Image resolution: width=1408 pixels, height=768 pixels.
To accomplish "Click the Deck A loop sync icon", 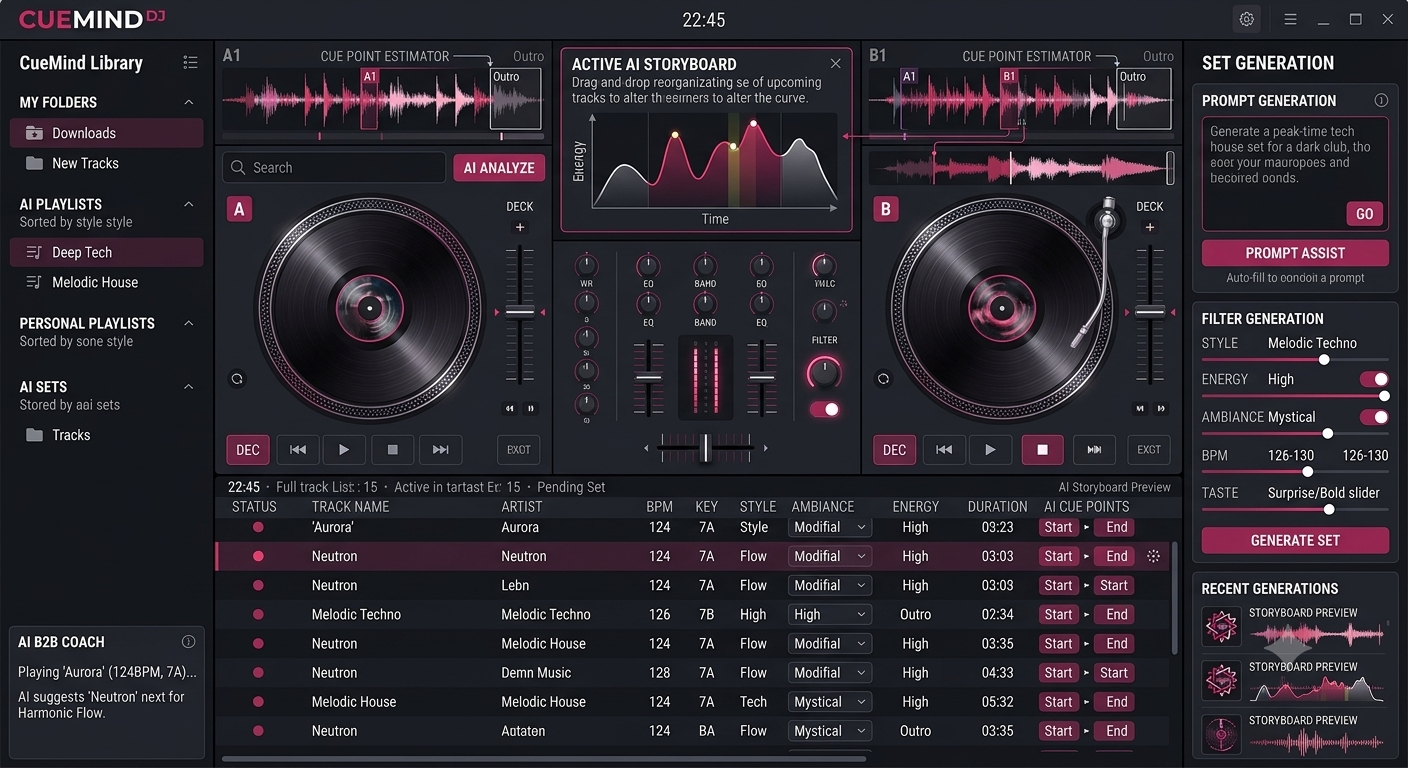I will click(237, 379).
